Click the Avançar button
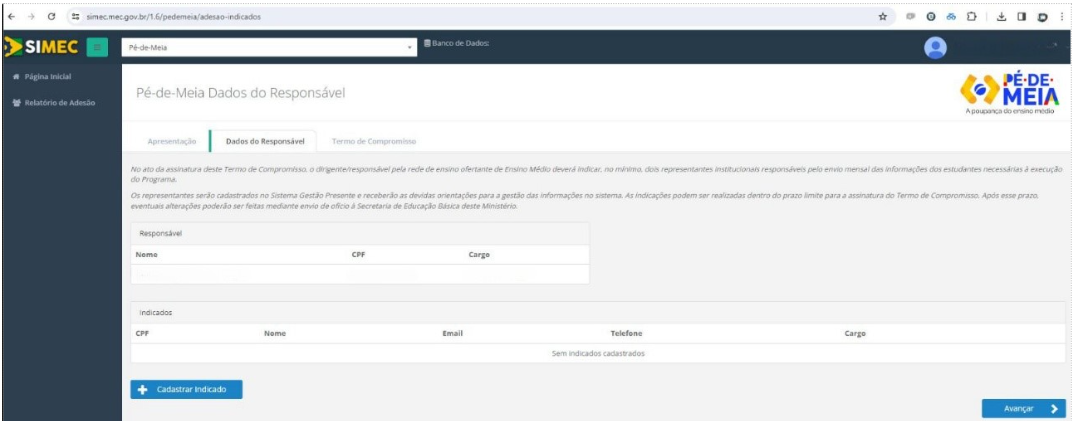 pyautogui.click(x=1023, y=408)
